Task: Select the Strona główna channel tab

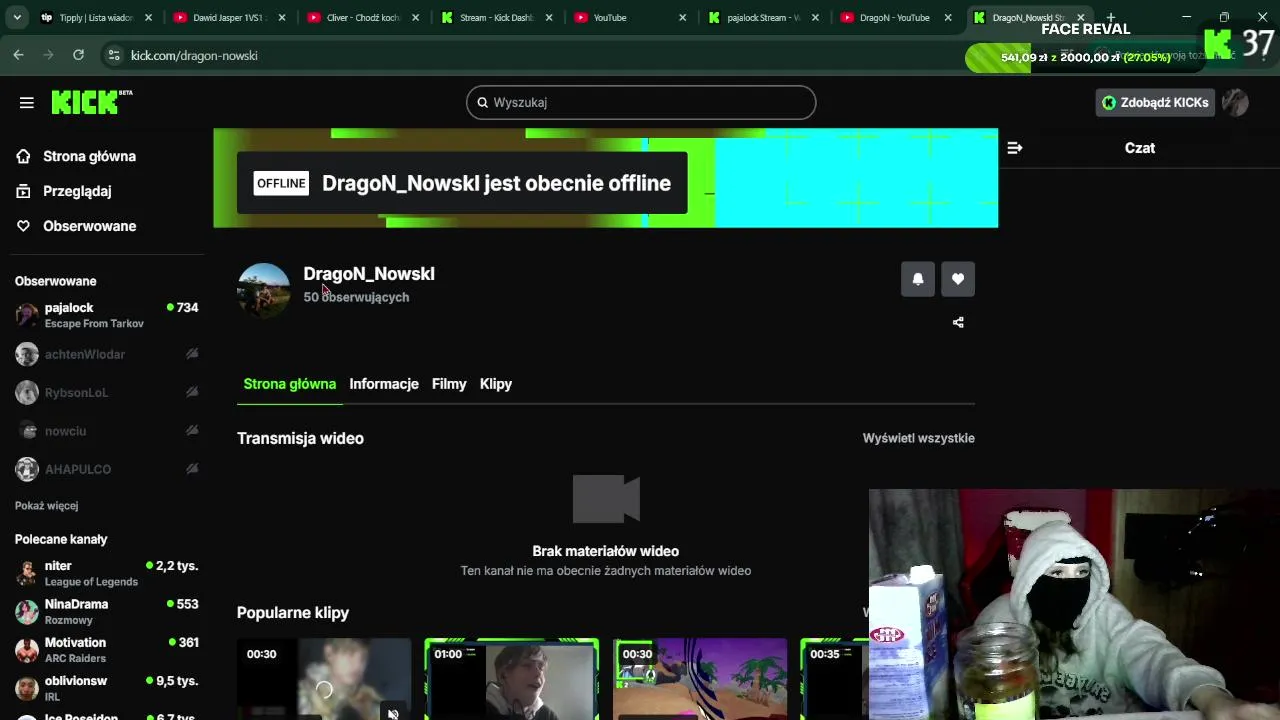Action: tap(290, 384)
